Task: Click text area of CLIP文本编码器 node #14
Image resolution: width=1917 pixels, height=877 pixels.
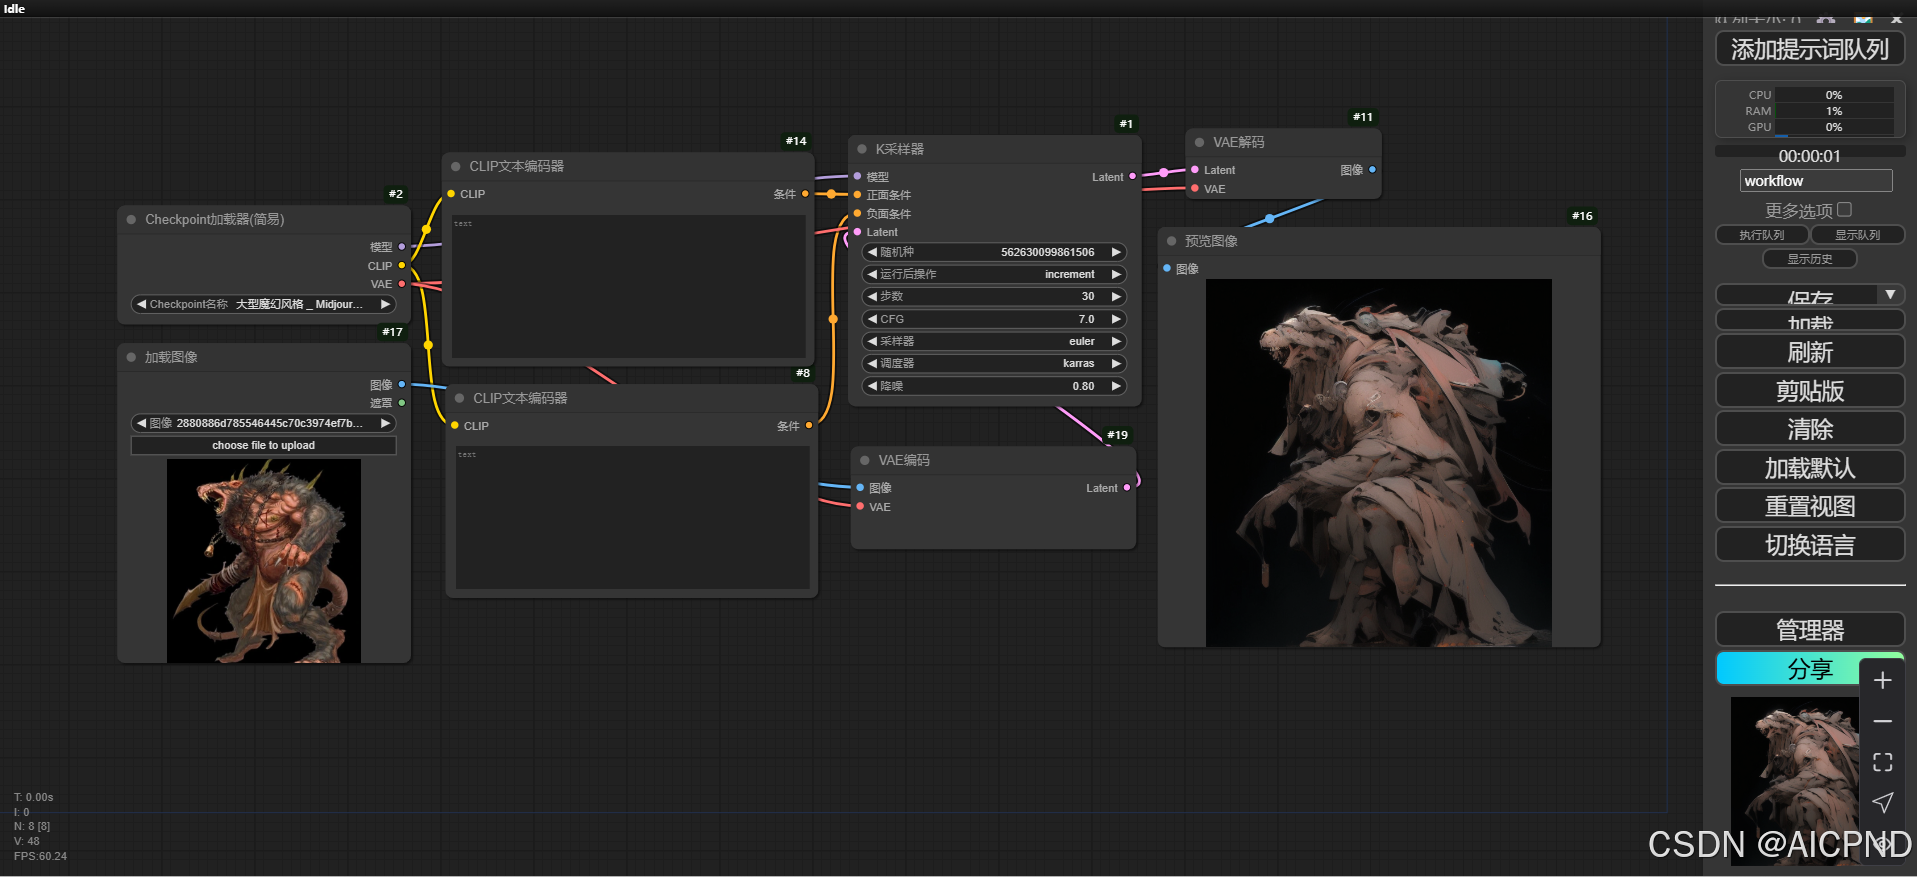Action: tap(629, 286)
